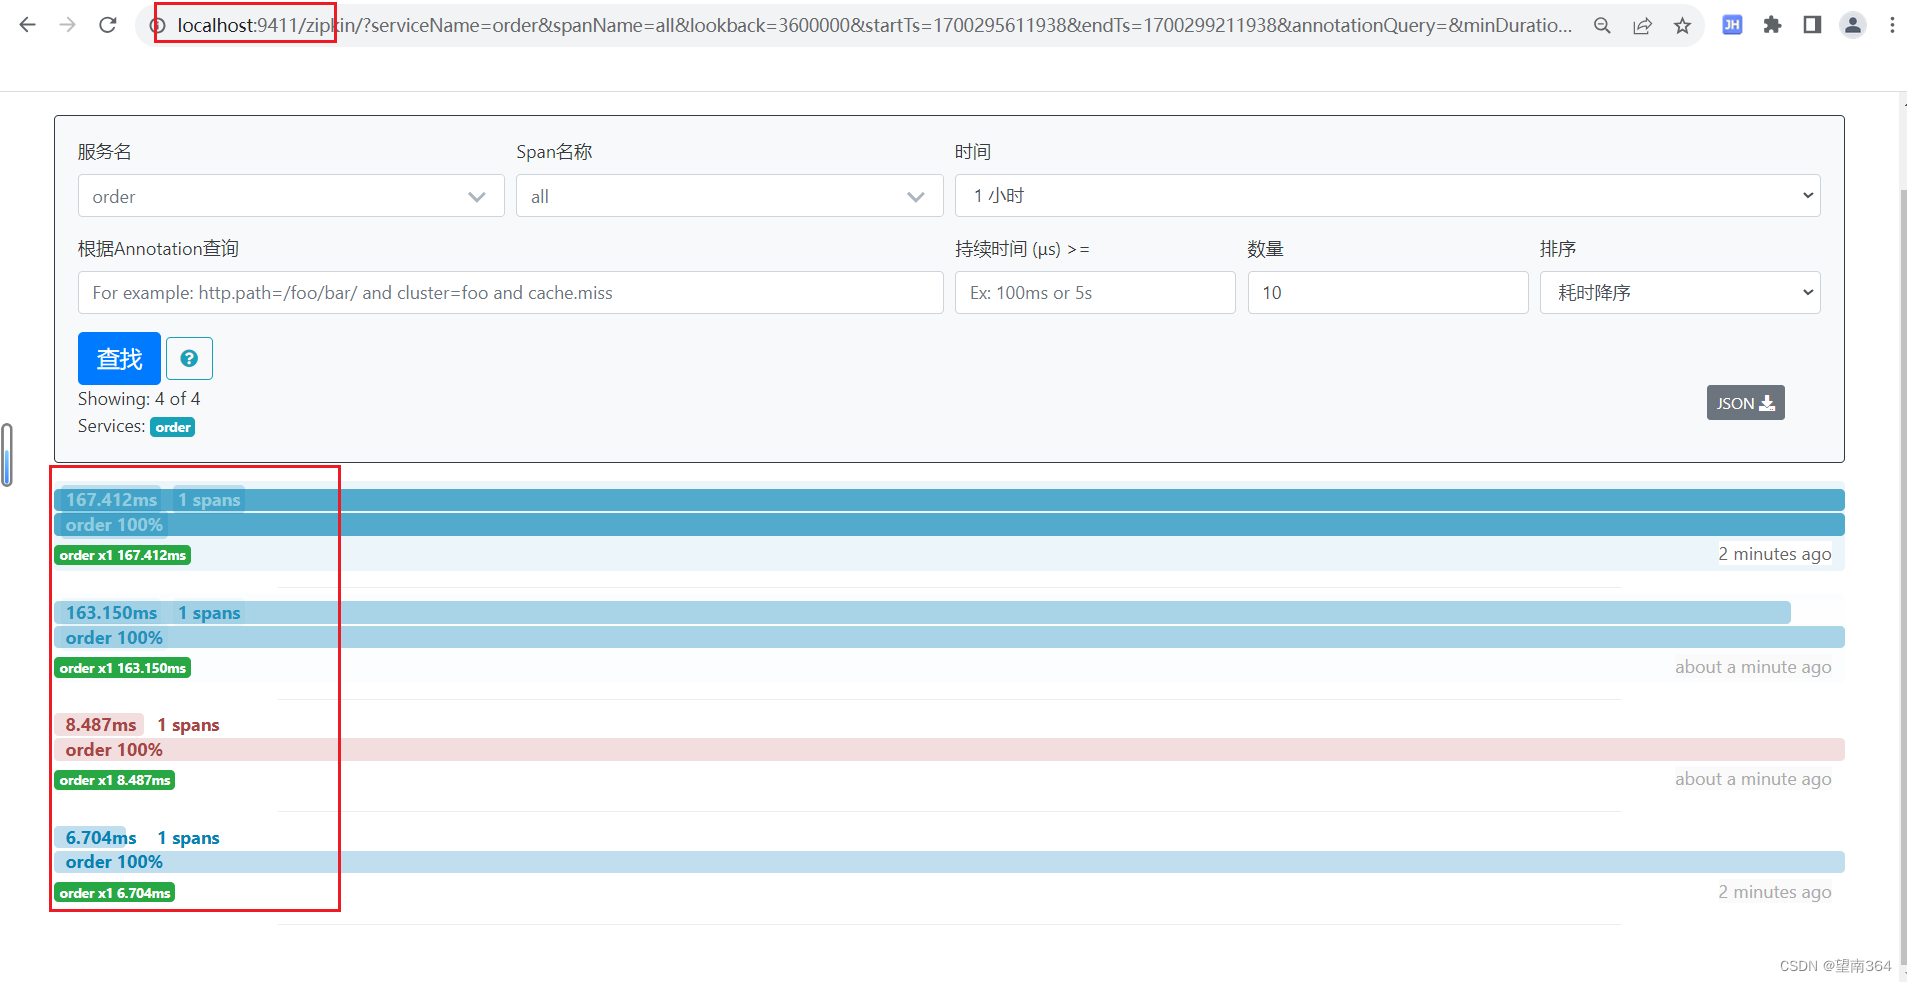Click the 根据Annotation查询 label
Viewport: 1907px width, 982px height.
[158, 249]
